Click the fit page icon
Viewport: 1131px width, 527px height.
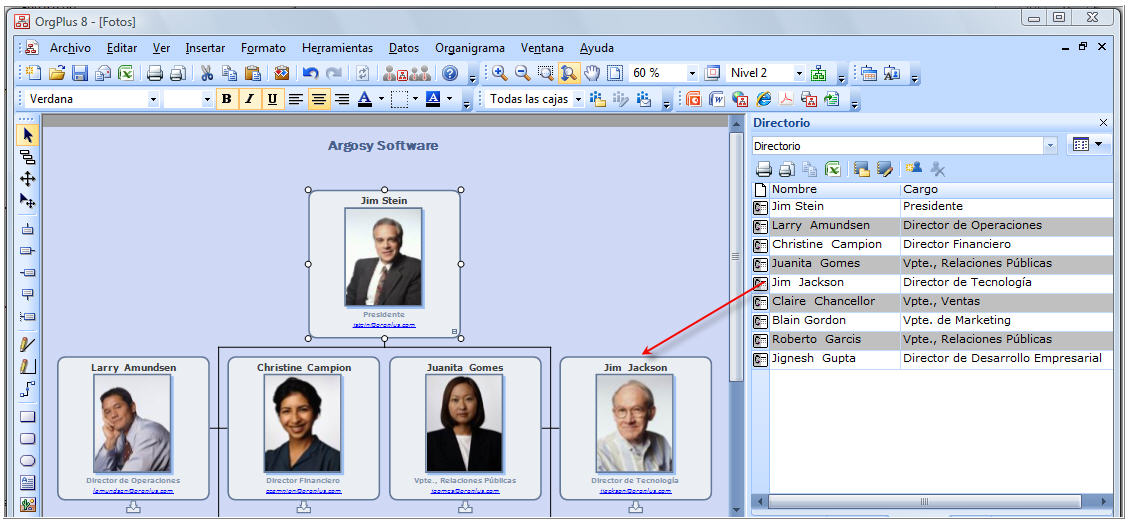coord(615,73)
